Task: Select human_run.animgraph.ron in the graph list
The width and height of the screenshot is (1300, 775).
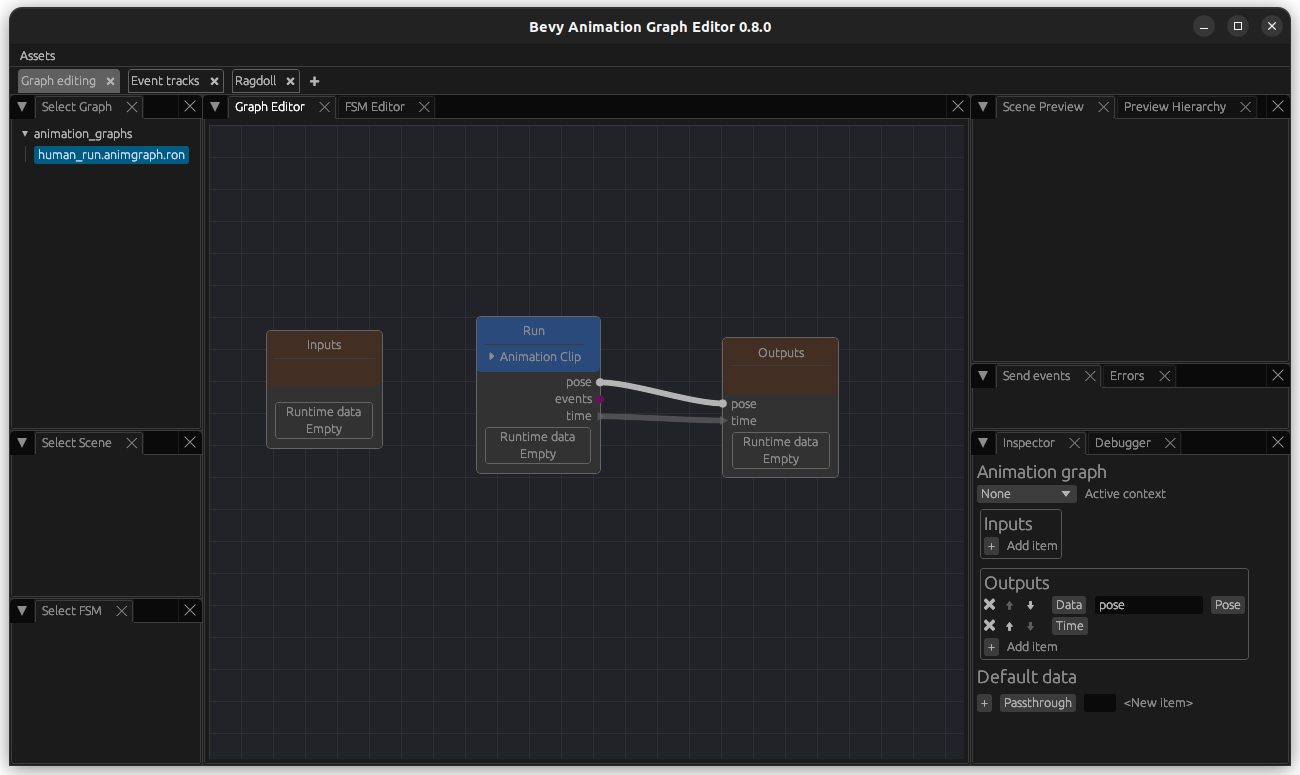Action: pos(111,155)
